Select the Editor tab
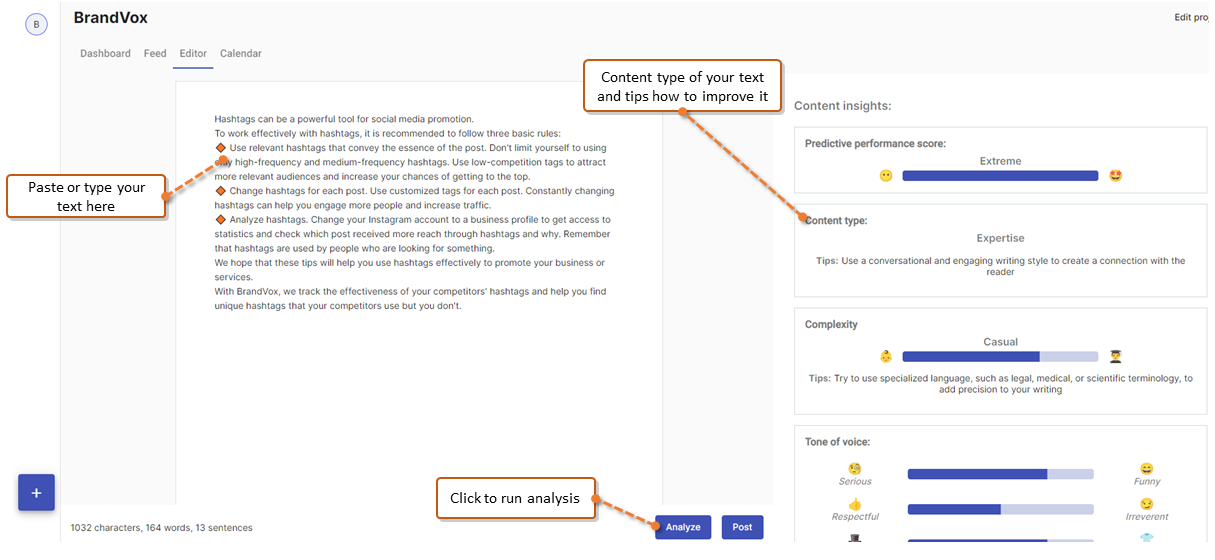 193,53
